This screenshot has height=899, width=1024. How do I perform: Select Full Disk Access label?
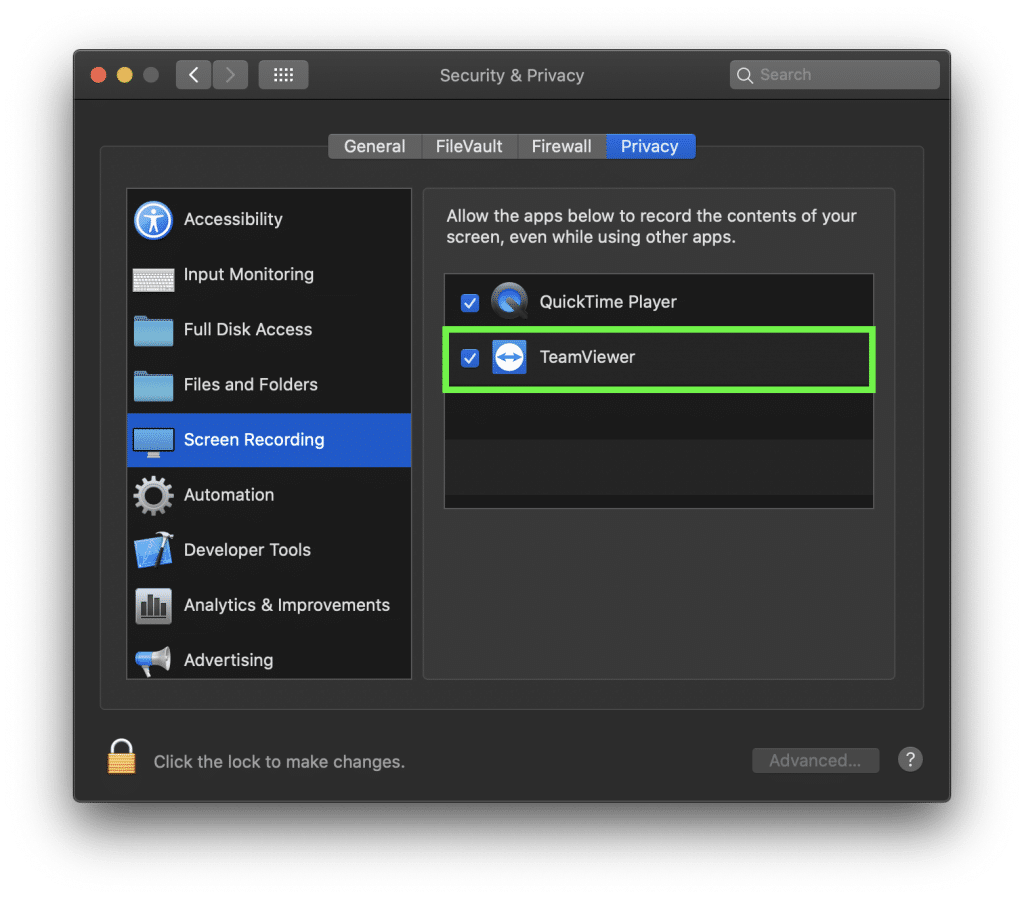248,329
